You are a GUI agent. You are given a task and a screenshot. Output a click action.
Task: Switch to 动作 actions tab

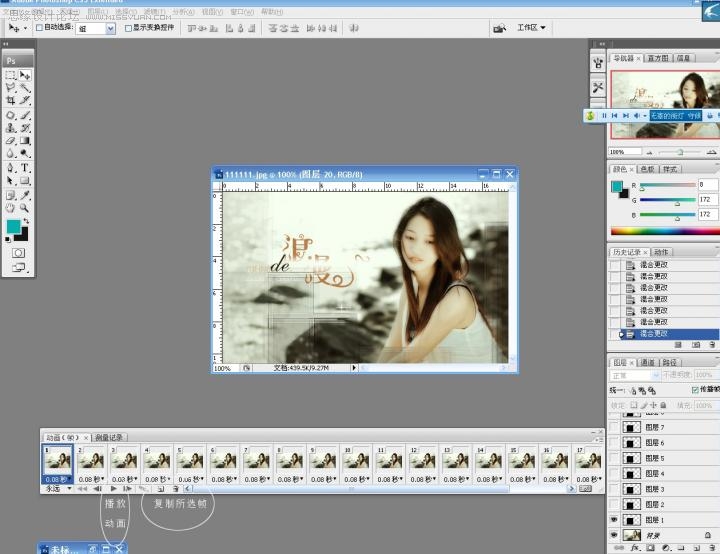pyautogui.click(x=661, y=252)
